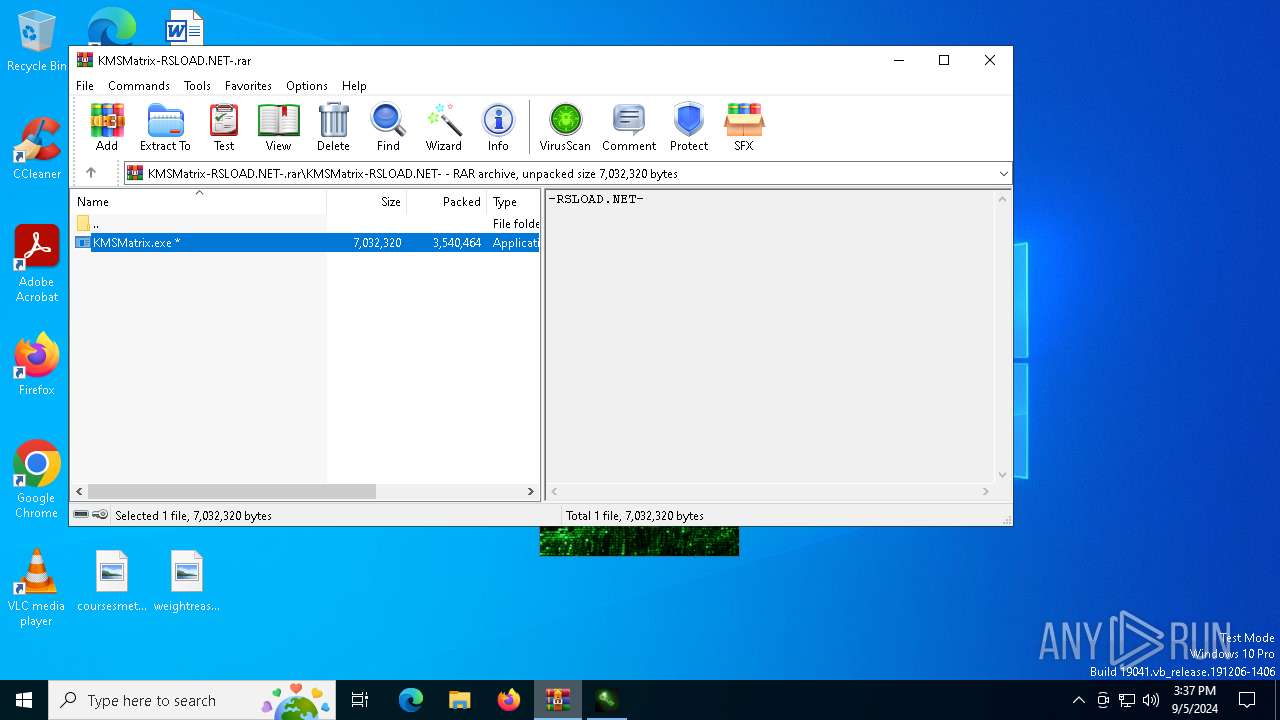
Task: Click the file list horizontal scrollbar
Action: click(x=232, y=492)
